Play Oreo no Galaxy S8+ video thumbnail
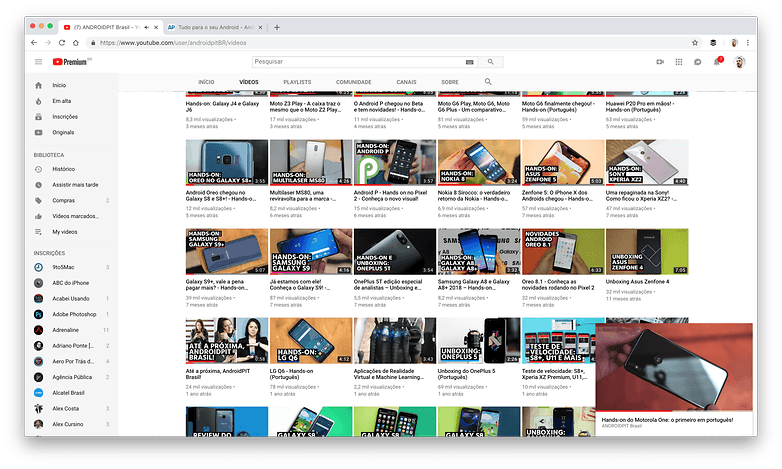The height and width of the screenshot is (469, 782). [x=227, y=163]
